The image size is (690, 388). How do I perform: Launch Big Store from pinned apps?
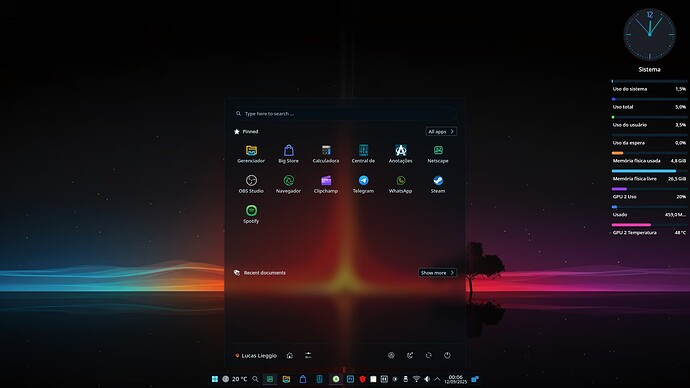pos(289,154)
